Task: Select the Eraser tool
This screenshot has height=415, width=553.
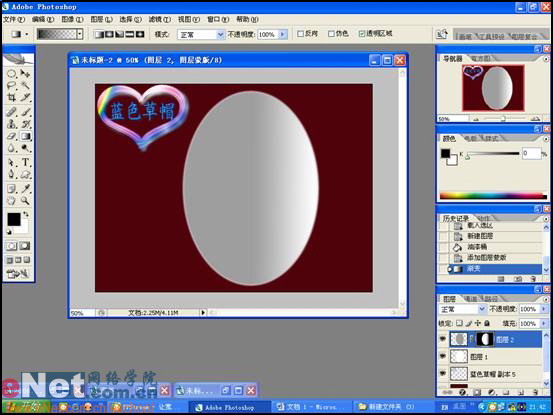Action: coord(12,136)
